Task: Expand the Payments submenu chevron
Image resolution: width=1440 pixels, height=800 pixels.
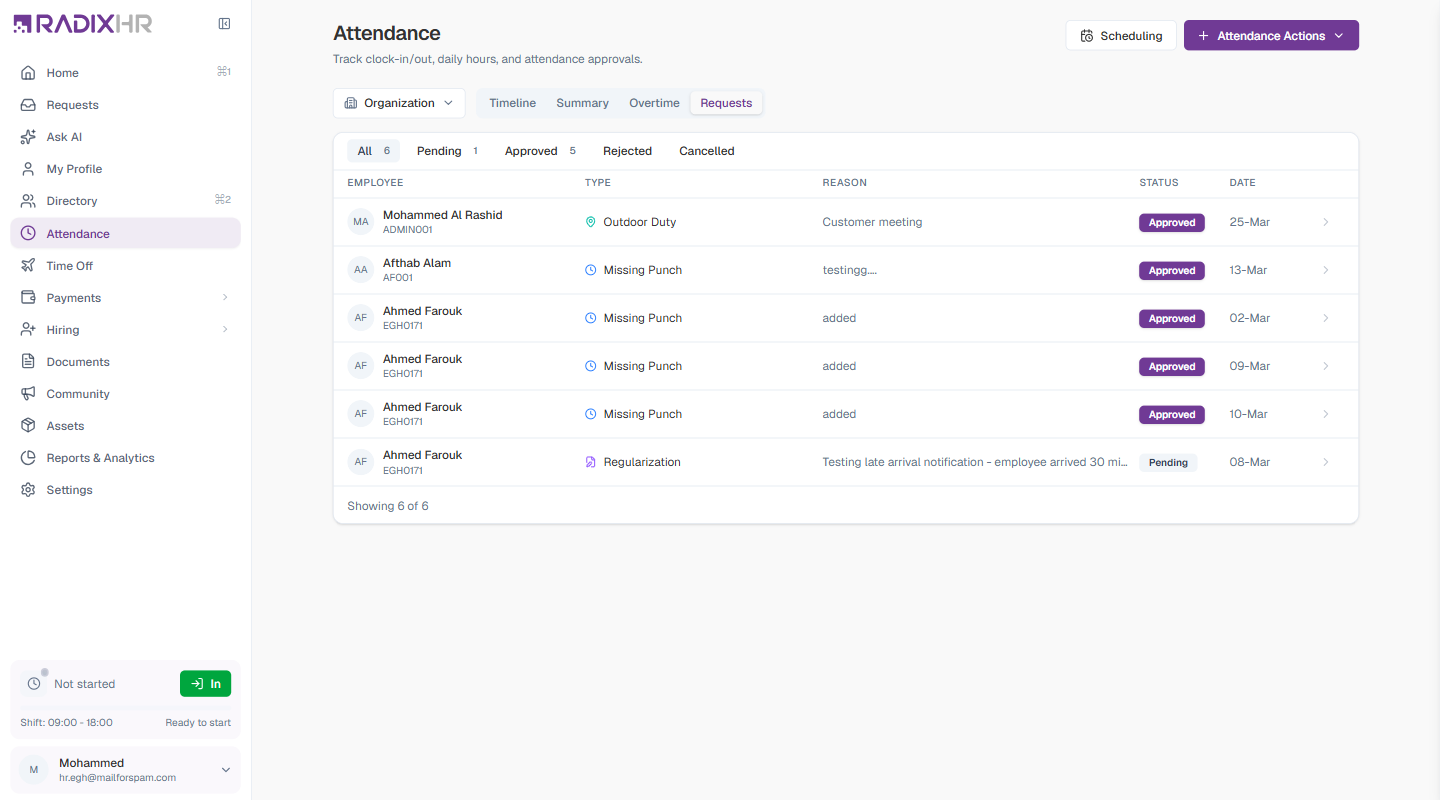Action: pos(225,298)
